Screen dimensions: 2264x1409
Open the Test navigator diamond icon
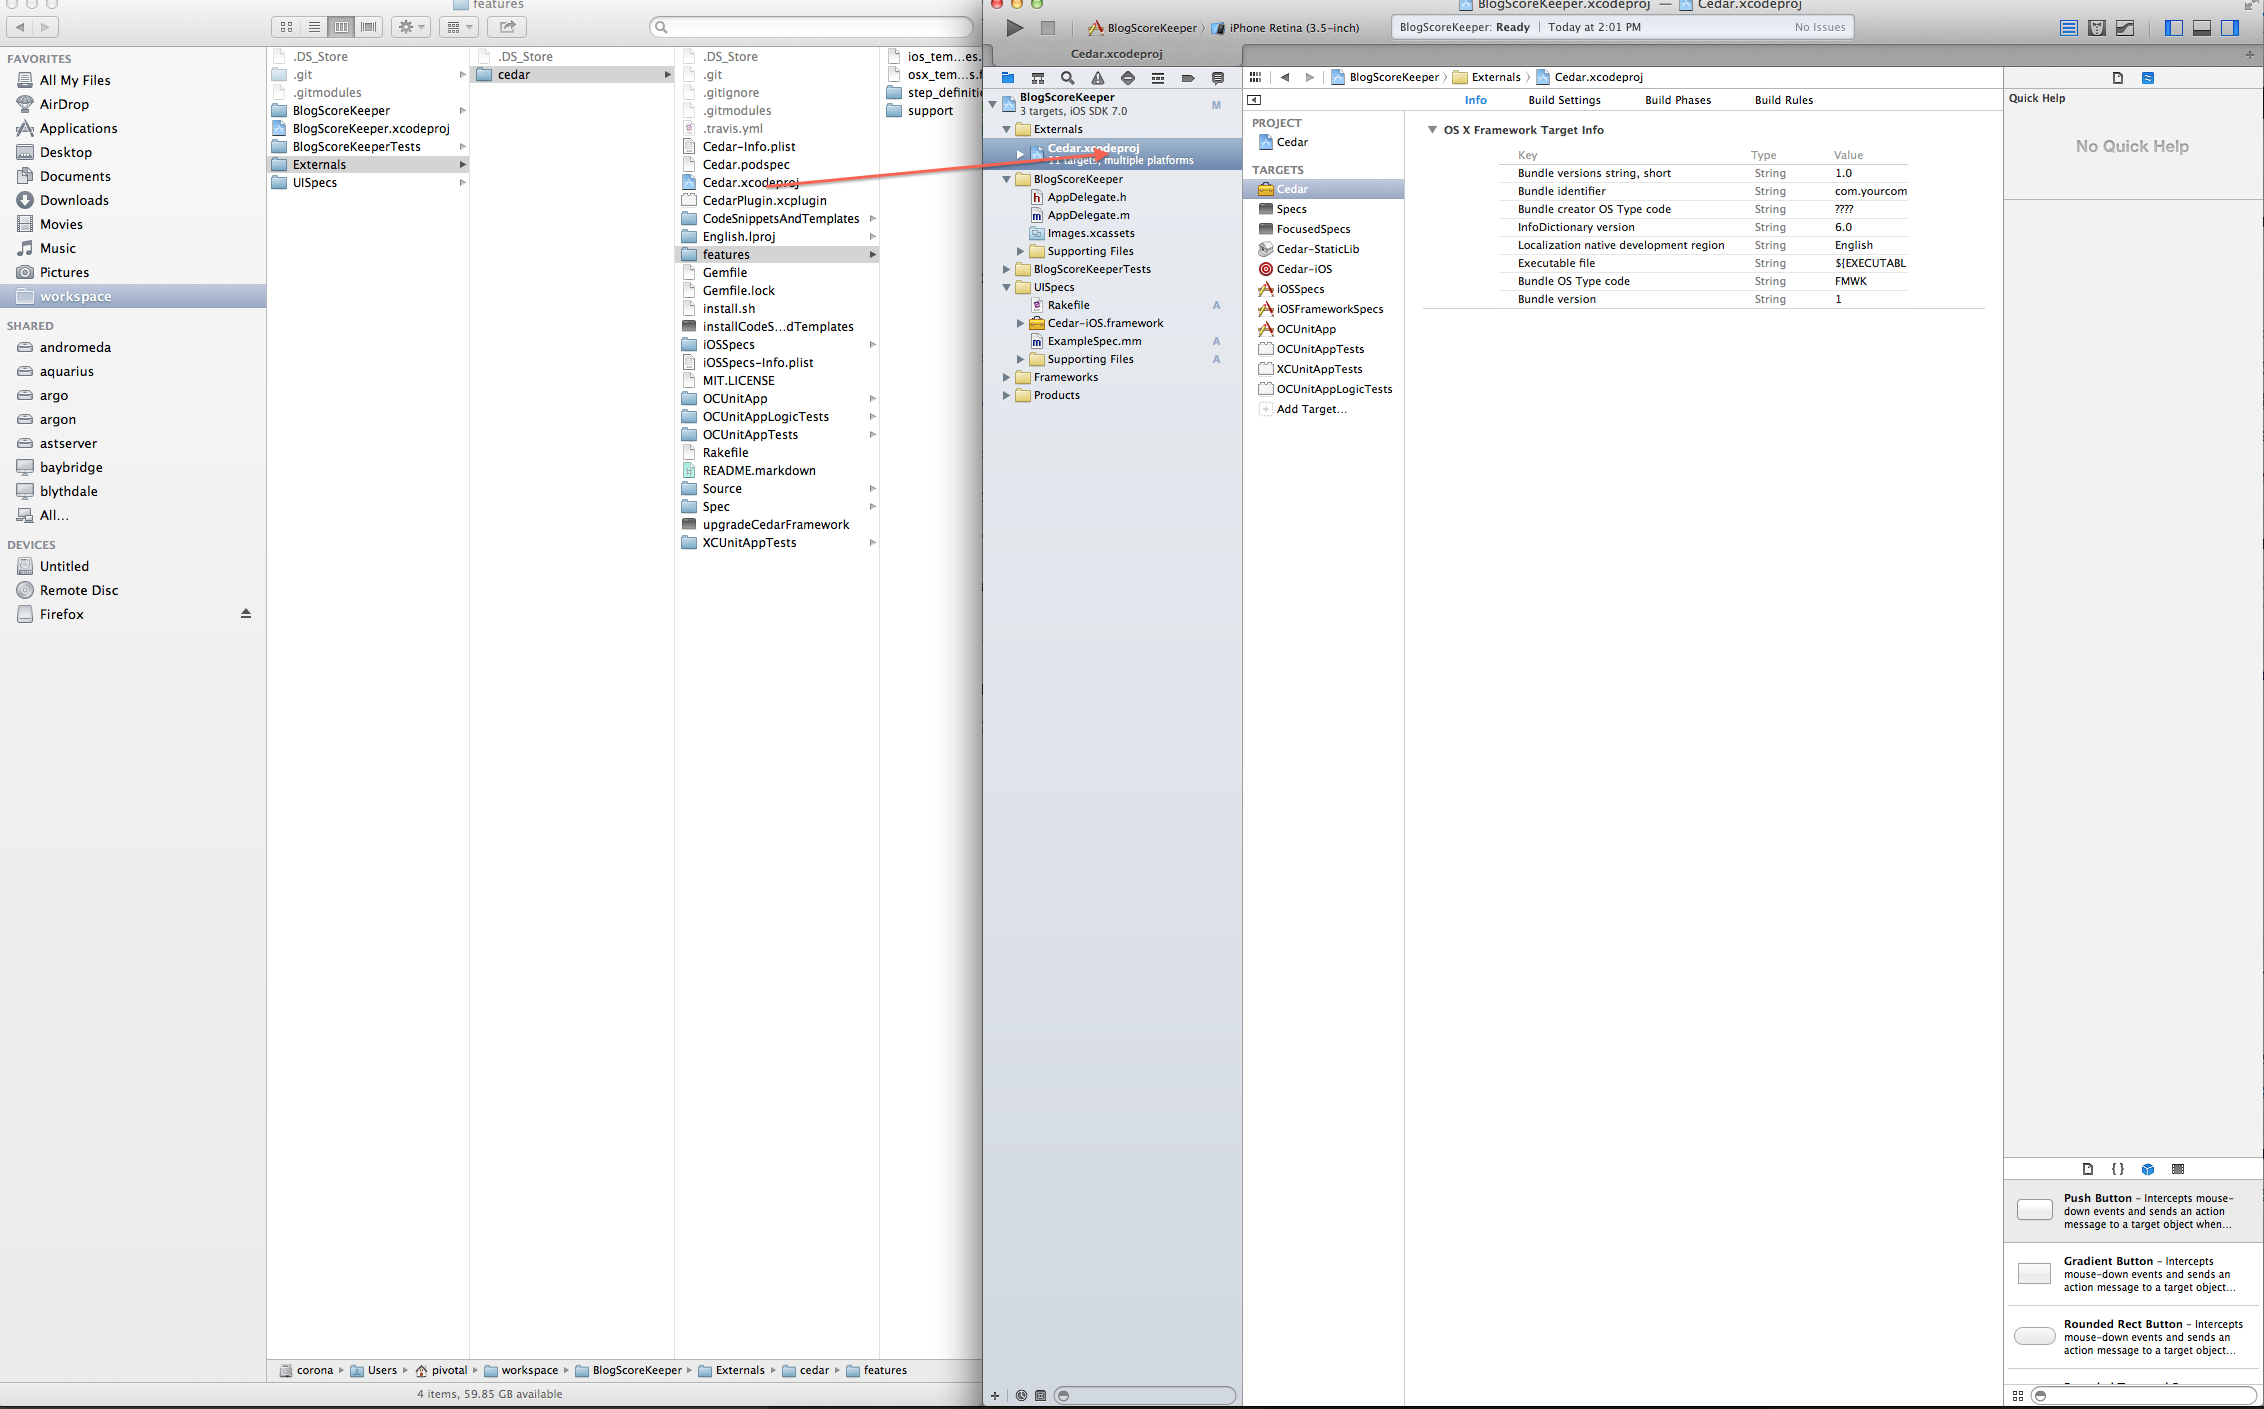point(1128,78)
